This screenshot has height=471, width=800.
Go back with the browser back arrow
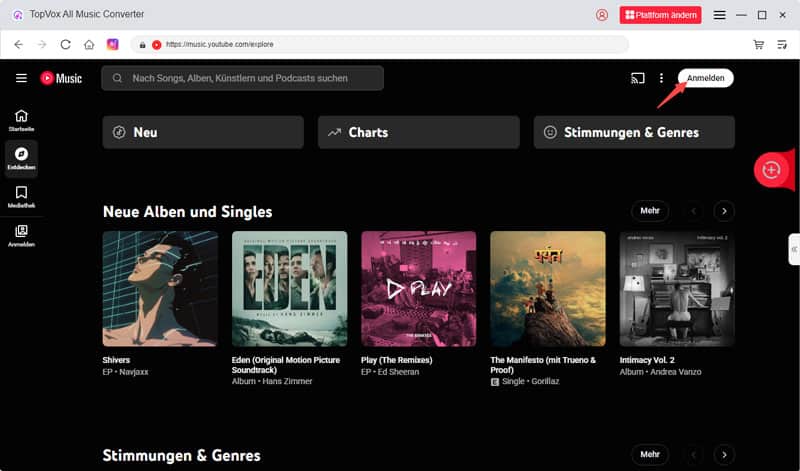coord(18,44)
